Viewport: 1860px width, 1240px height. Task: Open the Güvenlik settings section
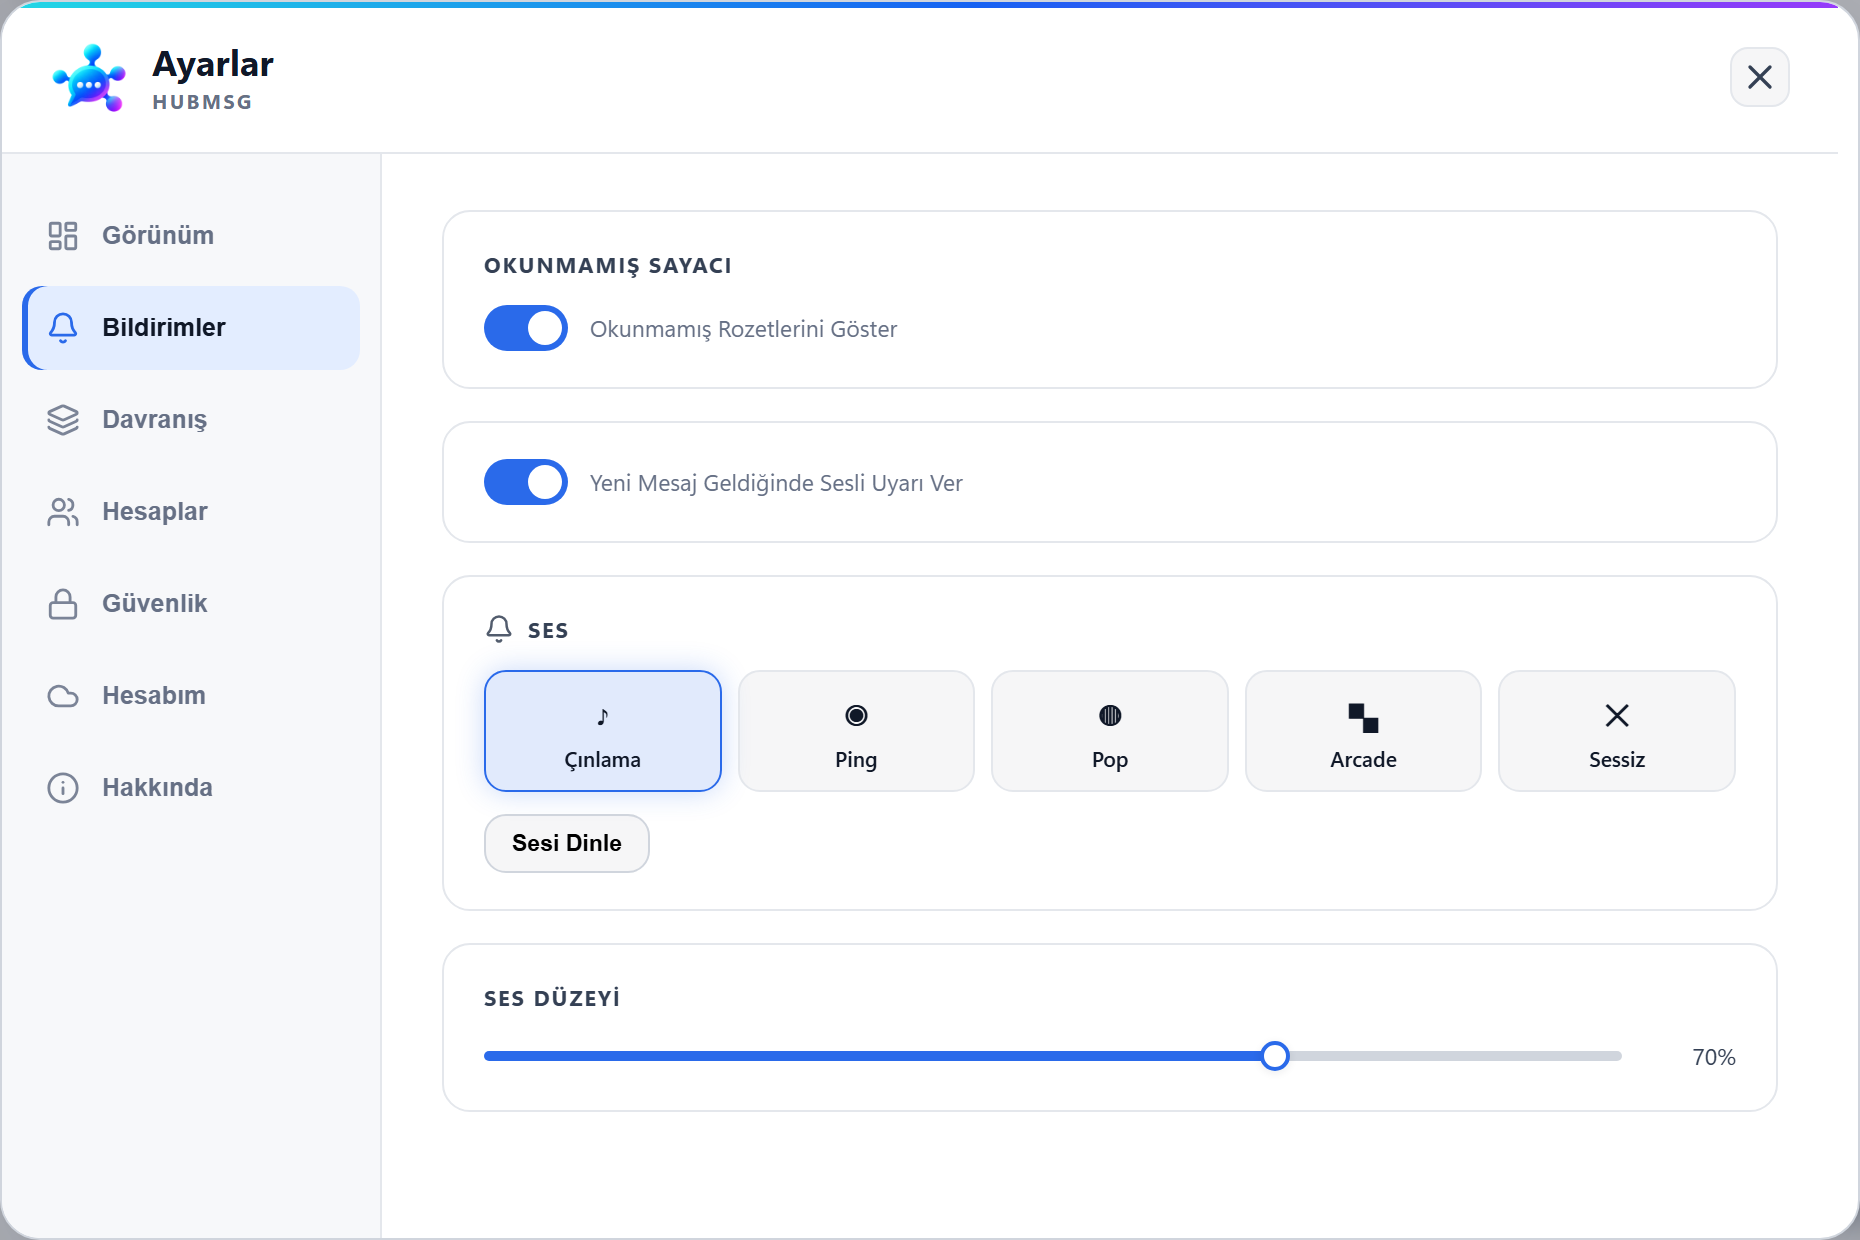click(x=191, y=603)
